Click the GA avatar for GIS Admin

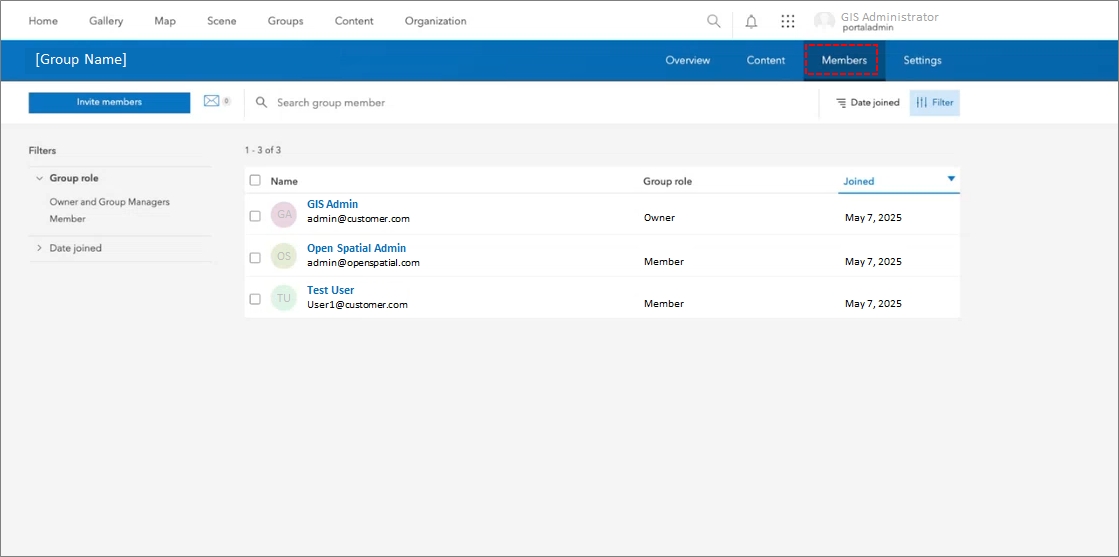pos(284,214)
